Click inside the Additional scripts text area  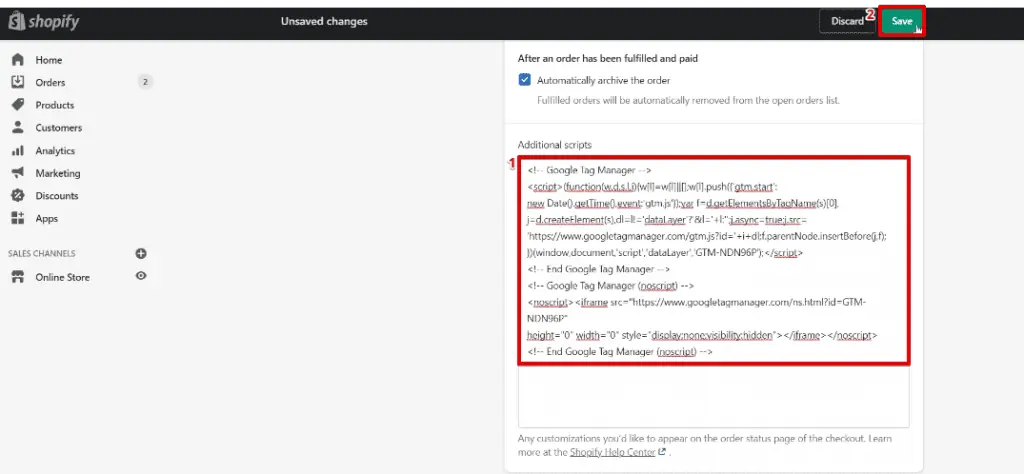click(x=713, y=292)
